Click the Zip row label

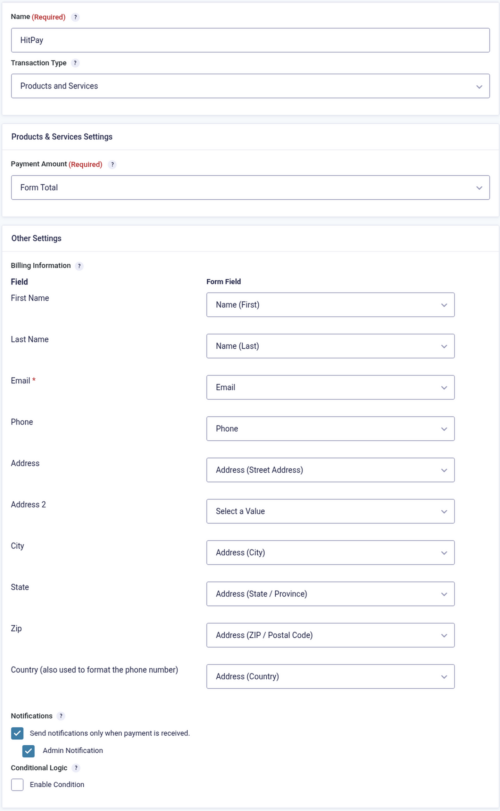coord(17,629)
